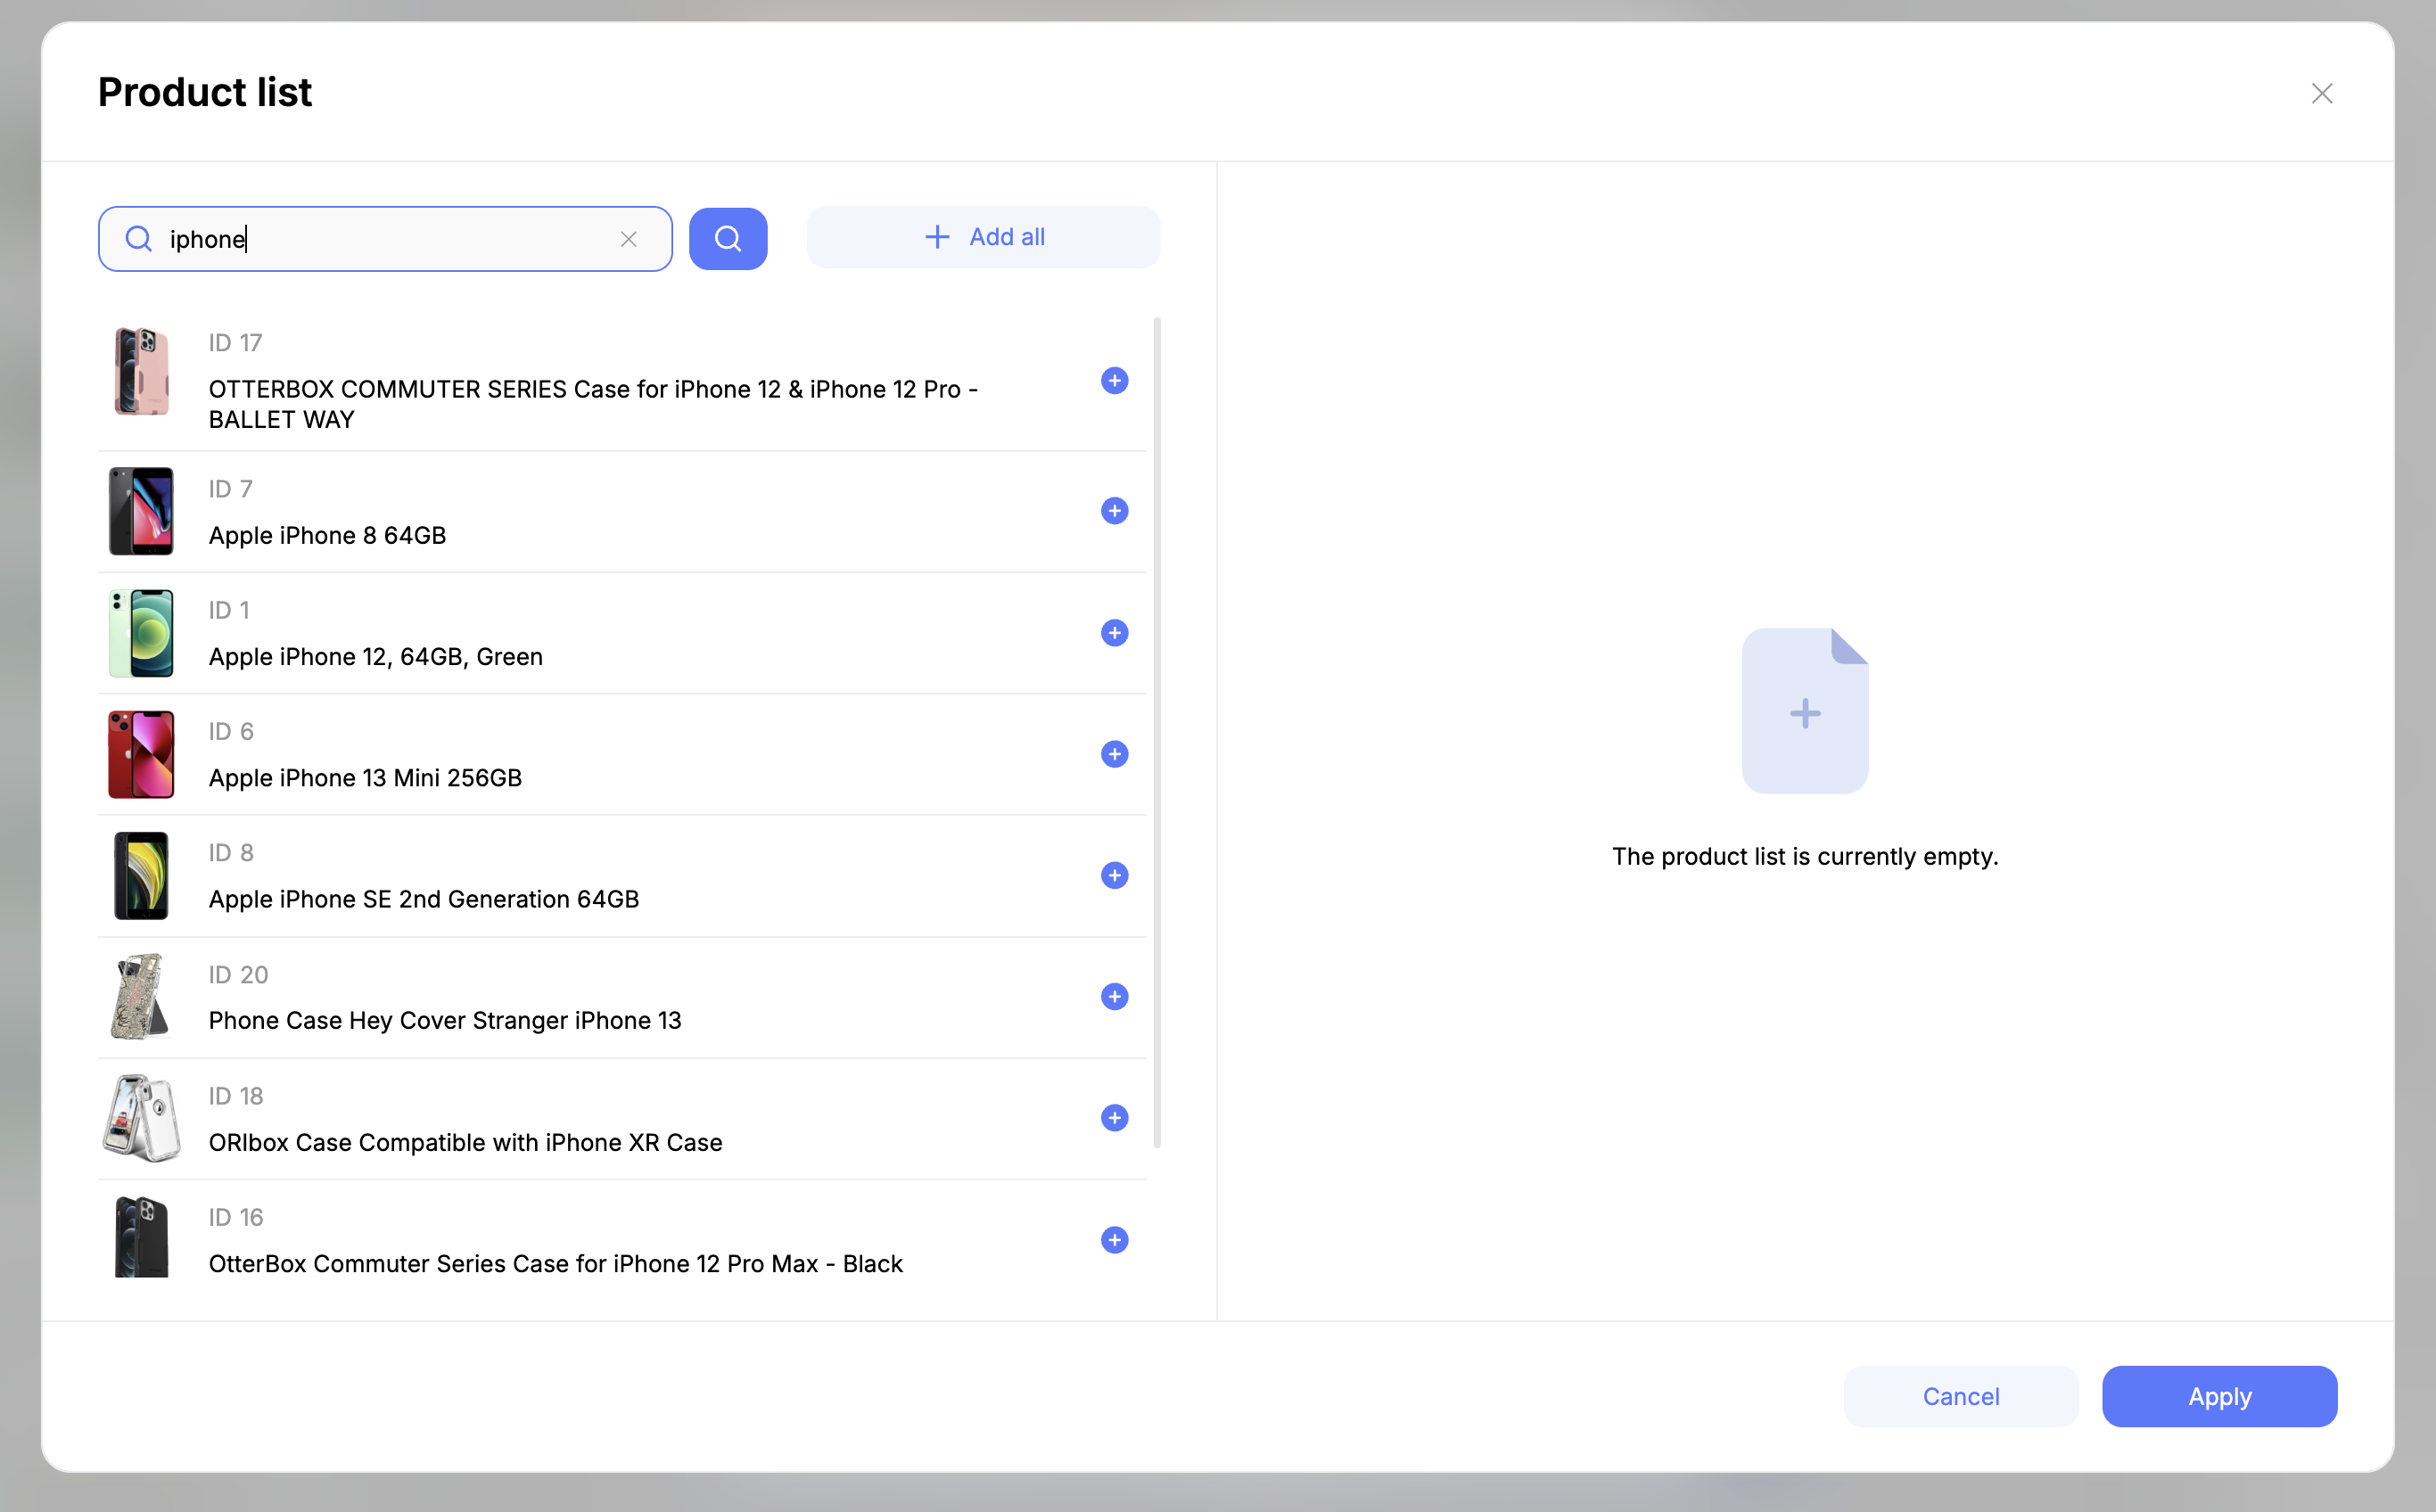Add OTTERBOX Ballet Way case via plus icon
2436x1512 pixels.
click(1114, 380)
